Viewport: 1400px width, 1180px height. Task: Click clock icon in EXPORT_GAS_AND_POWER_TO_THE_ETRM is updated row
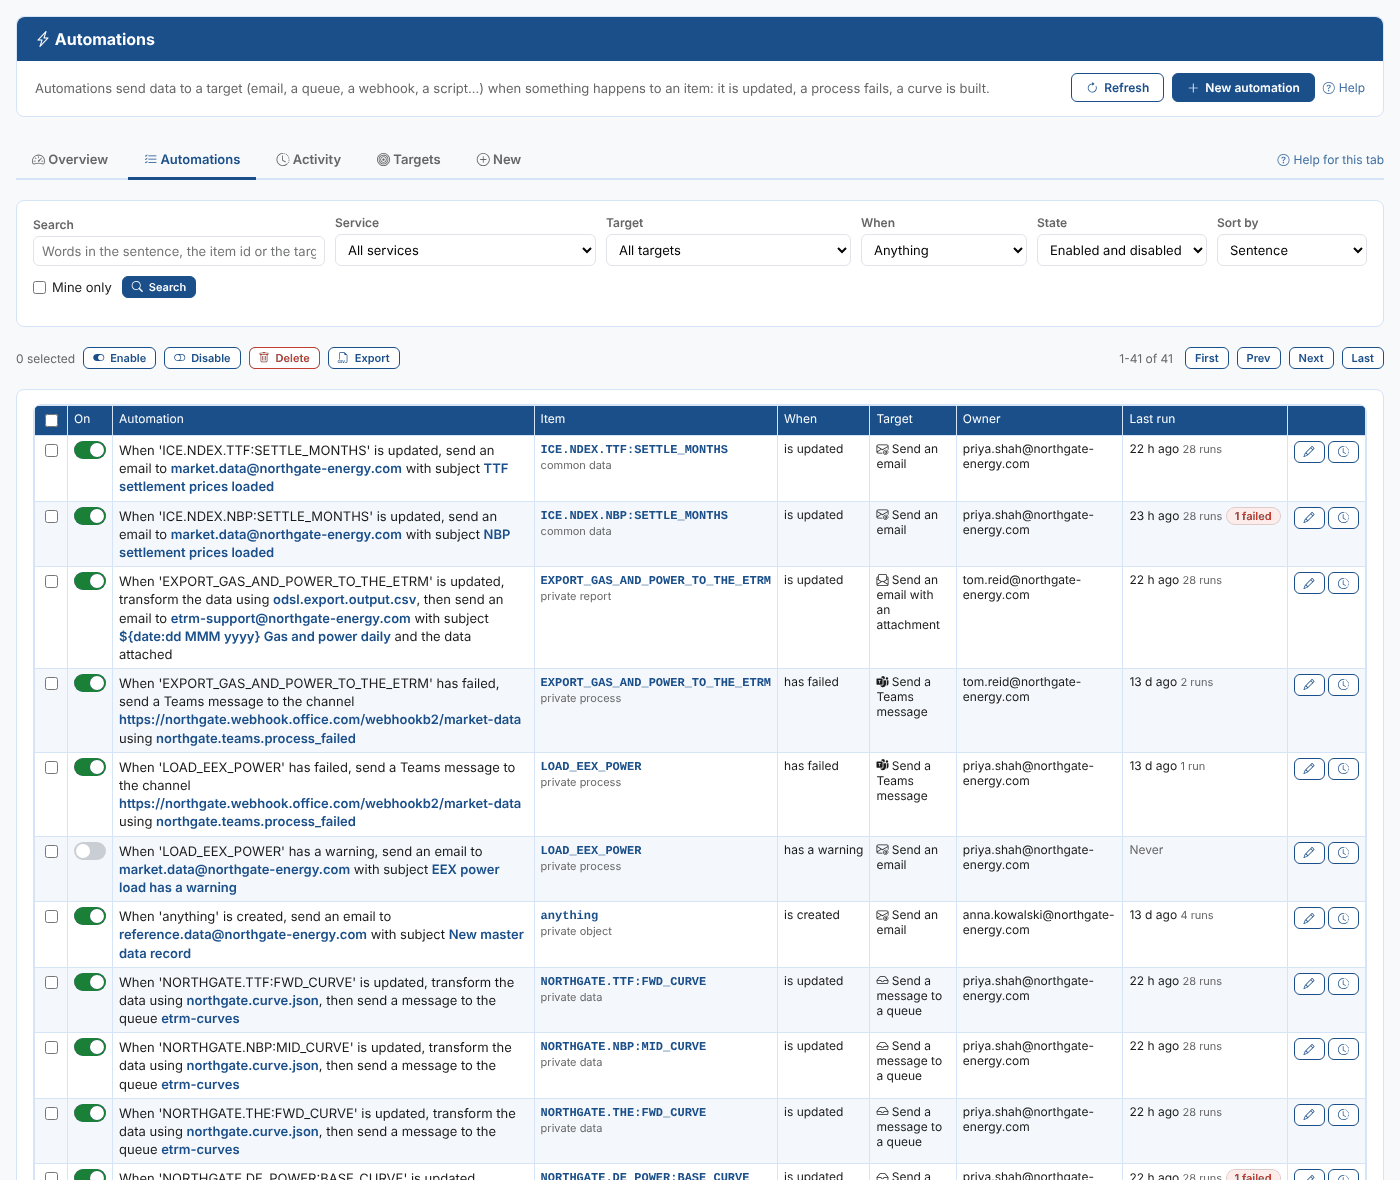(1343, 583)
